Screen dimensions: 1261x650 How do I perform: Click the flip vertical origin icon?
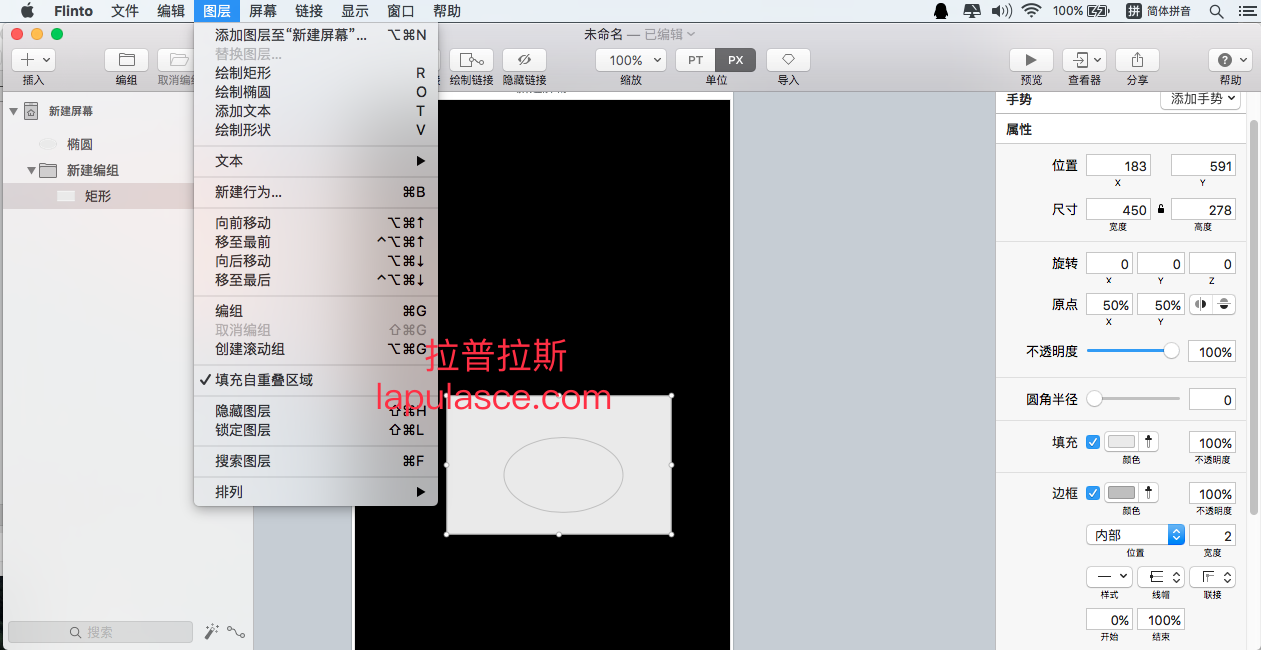pyautogui.click(x=1224, y=304)
